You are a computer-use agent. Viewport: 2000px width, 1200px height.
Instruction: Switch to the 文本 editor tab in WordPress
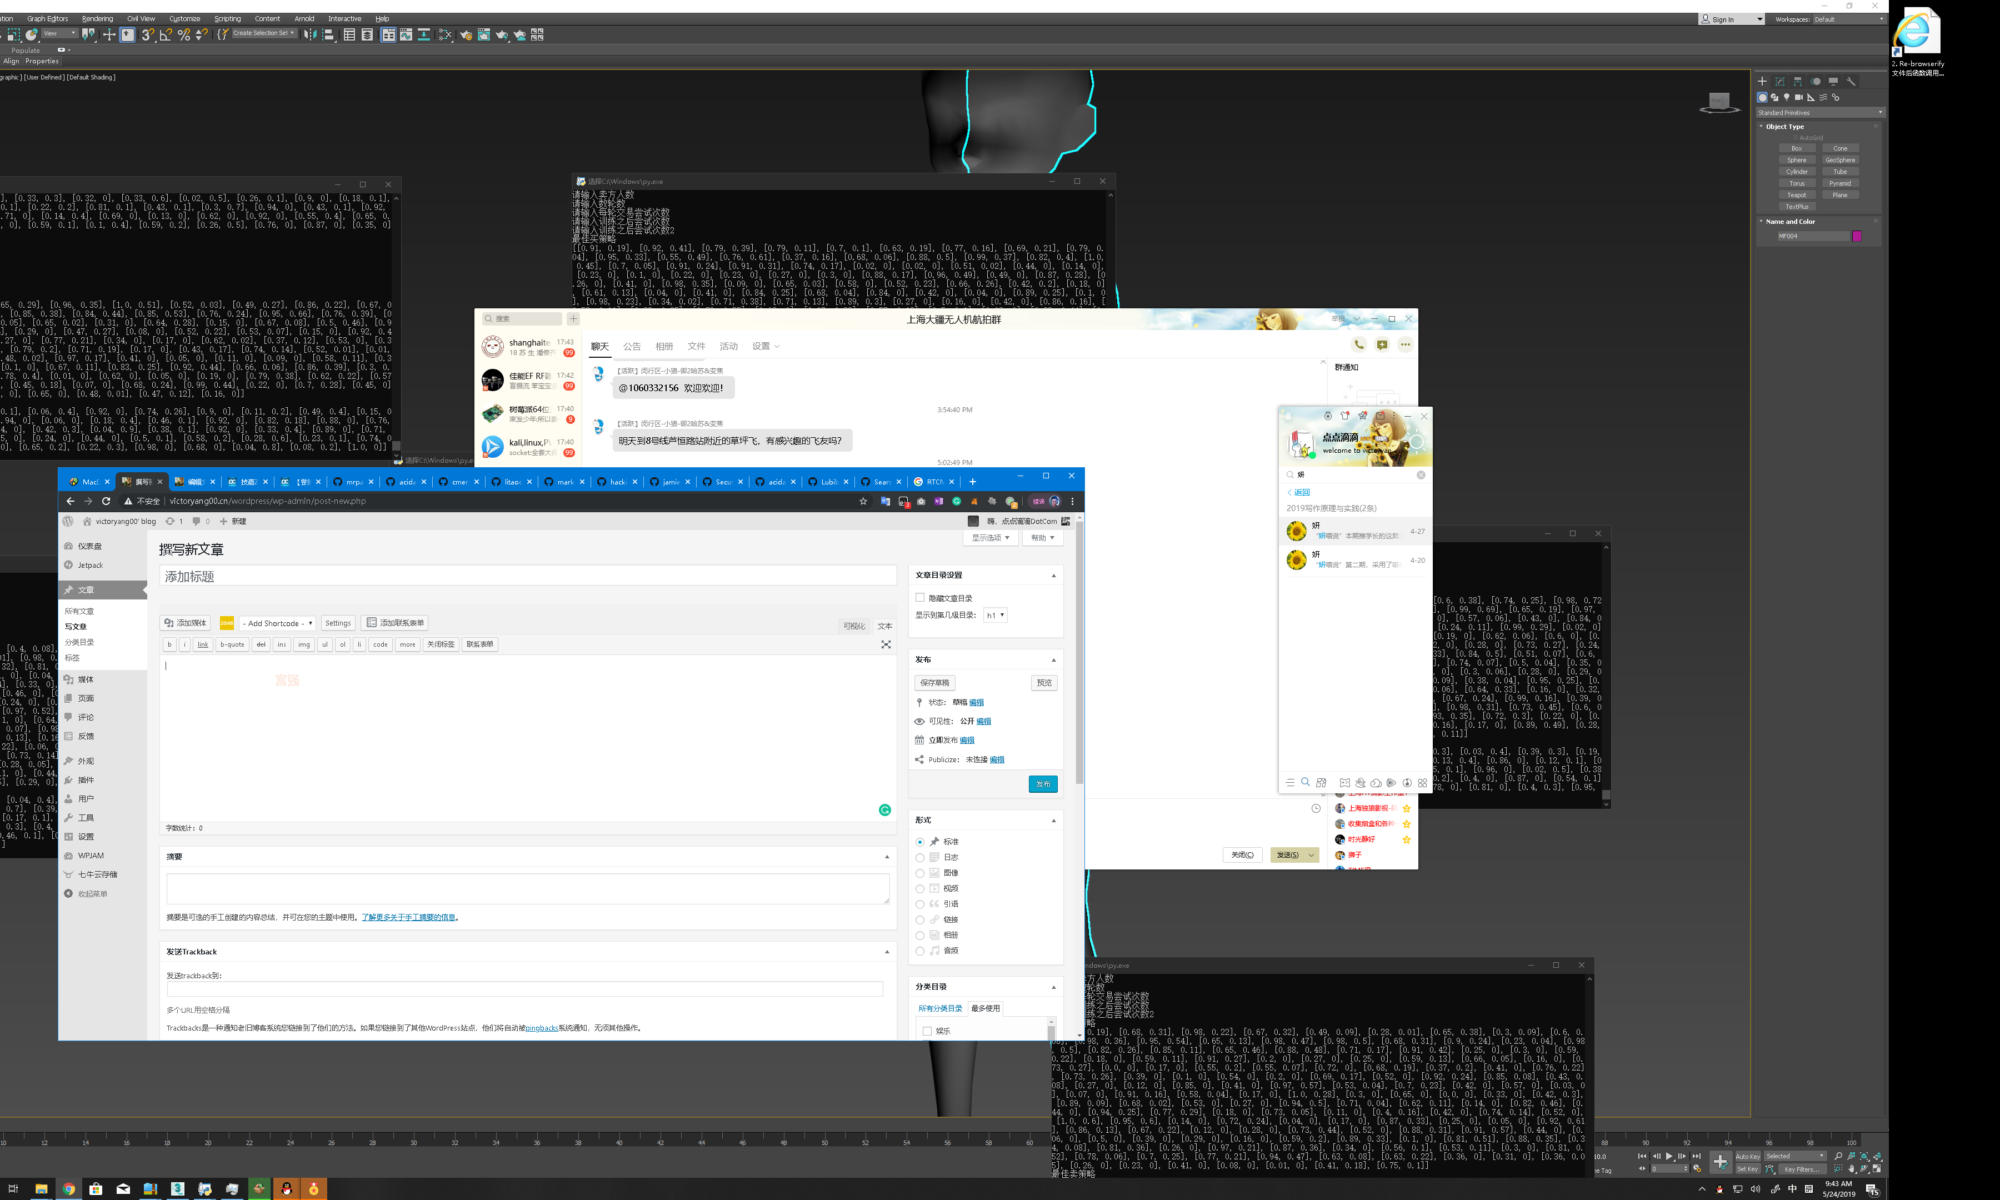point(885,626)
